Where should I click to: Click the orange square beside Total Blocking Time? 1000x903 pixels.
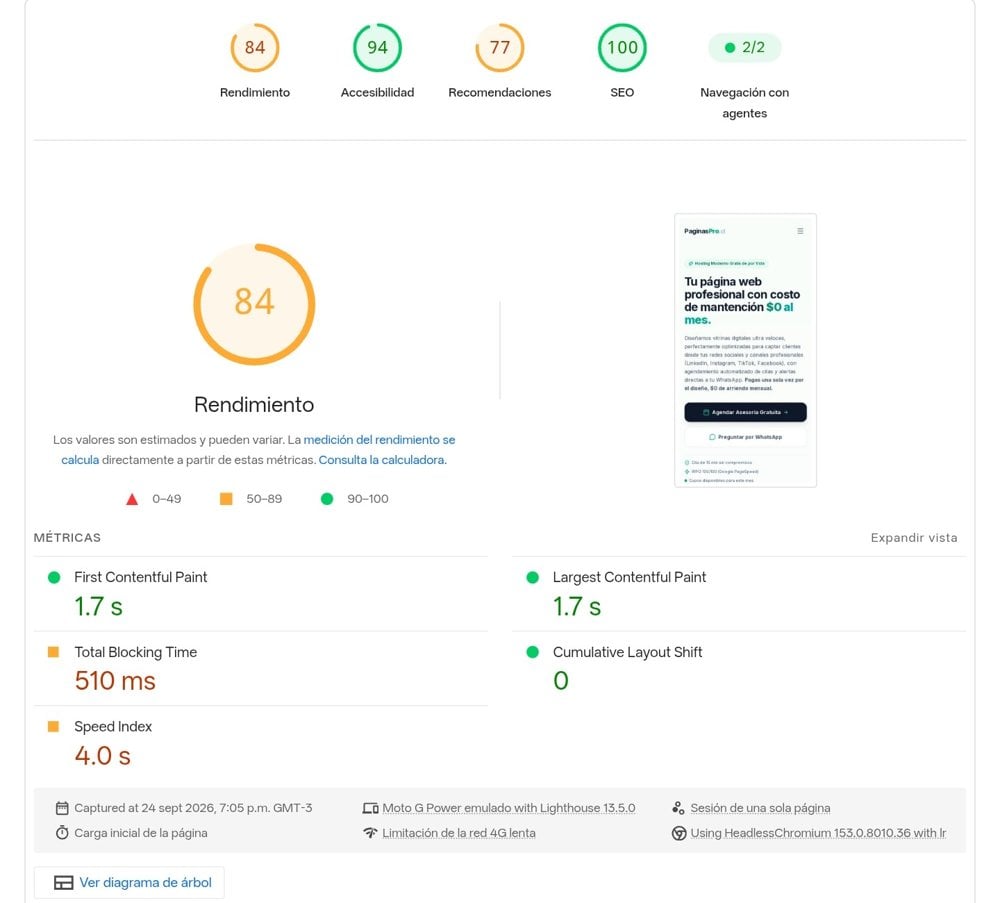pos(54,652)
